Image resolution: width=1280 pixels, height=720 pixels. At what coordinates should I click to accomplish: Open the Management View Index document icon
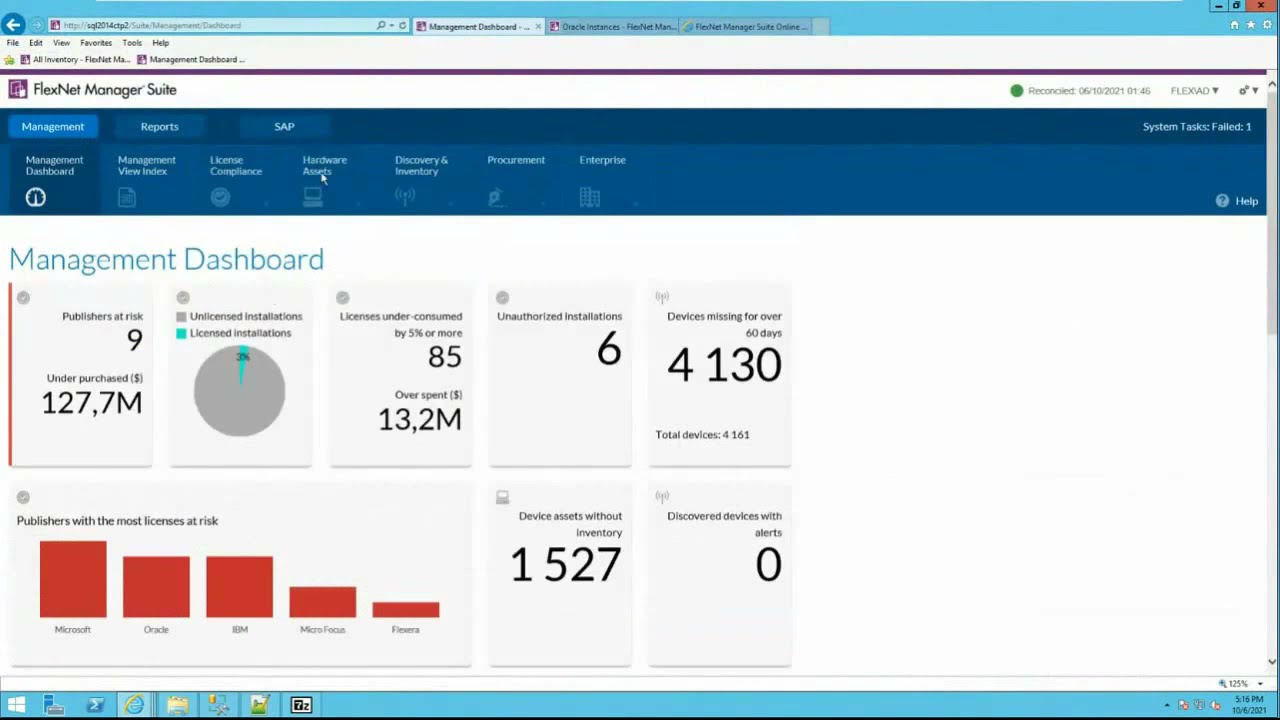127,198
